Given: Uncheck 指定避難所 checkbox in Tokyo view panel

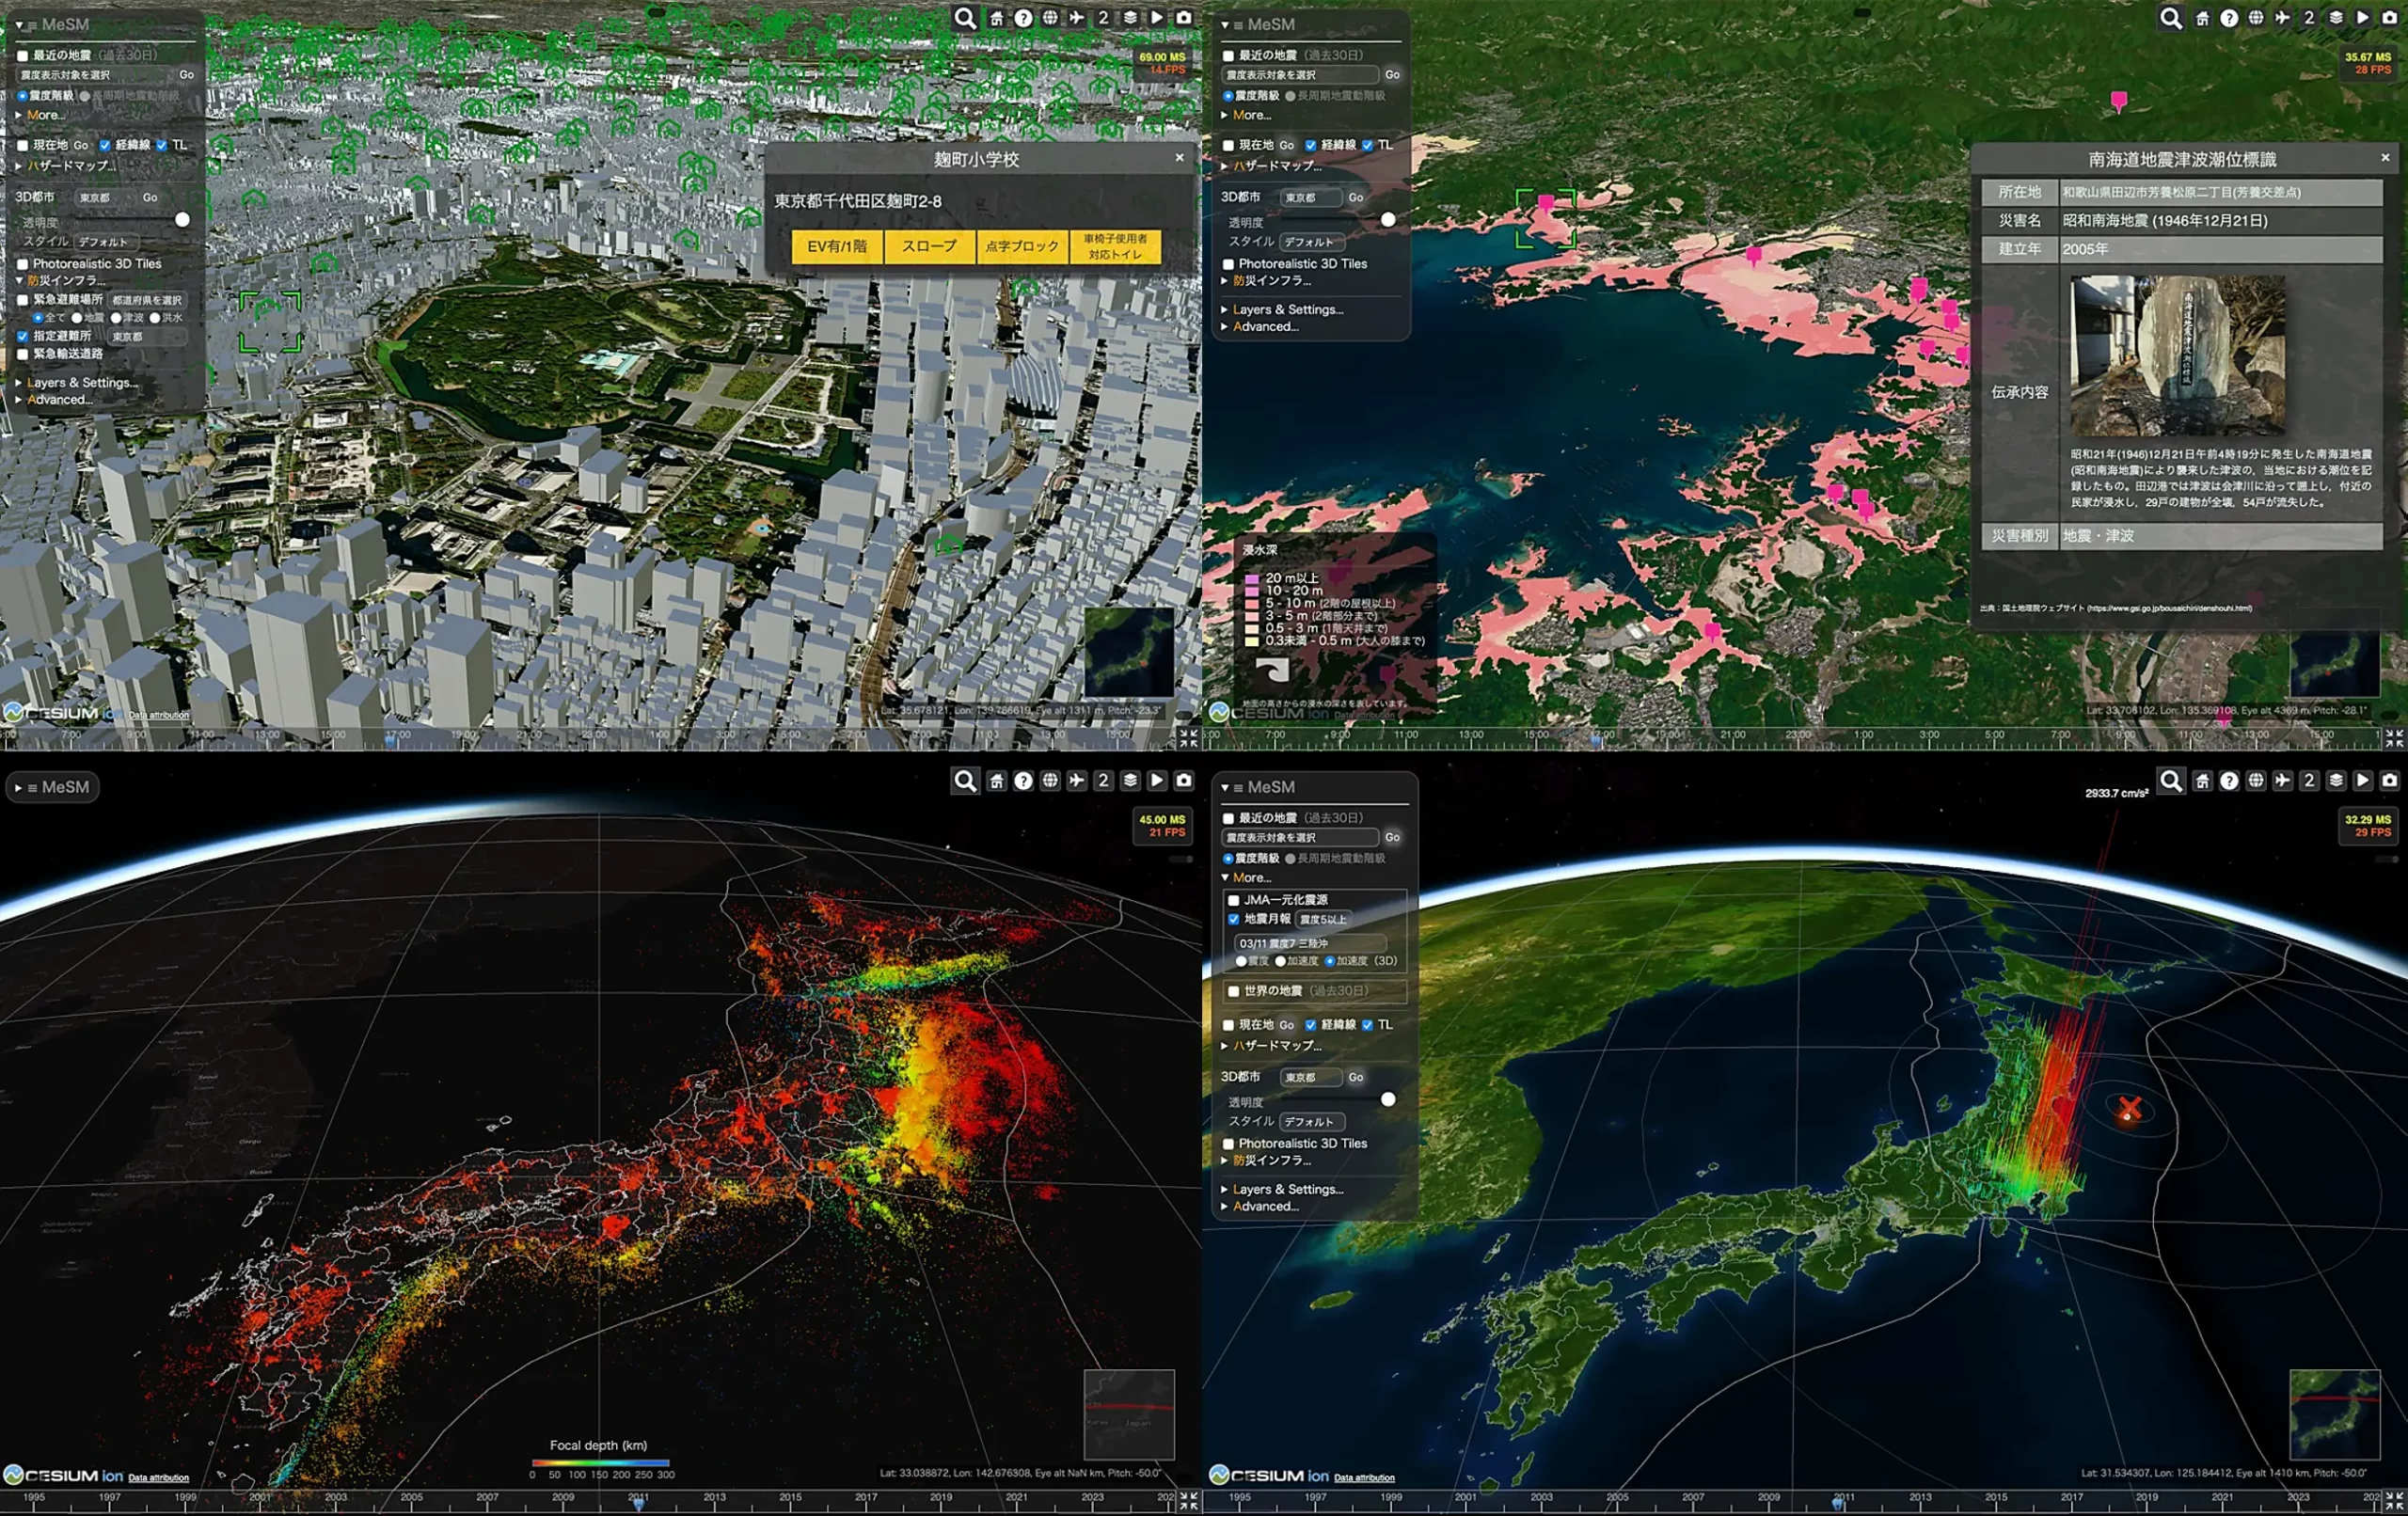Looking at the screenshot, I should [22, 336].
